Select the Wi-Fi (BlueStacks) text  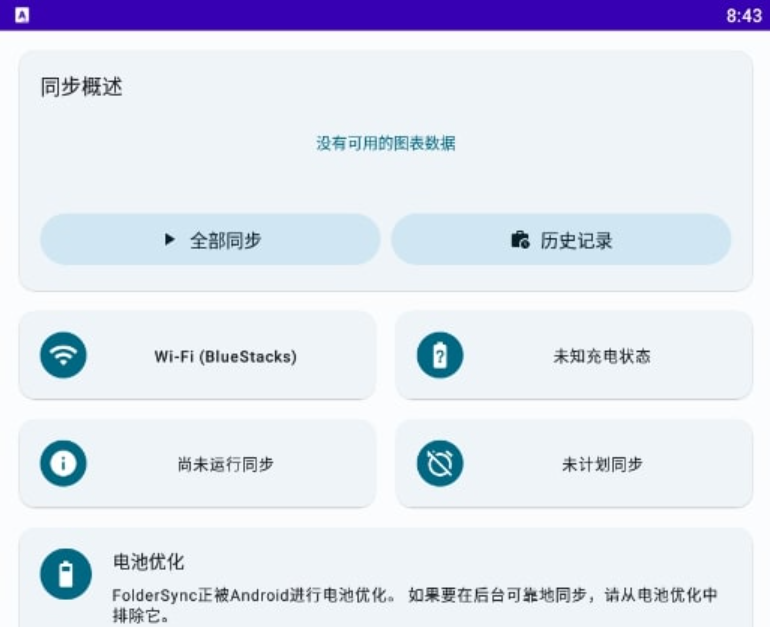(x=225, y=356)
